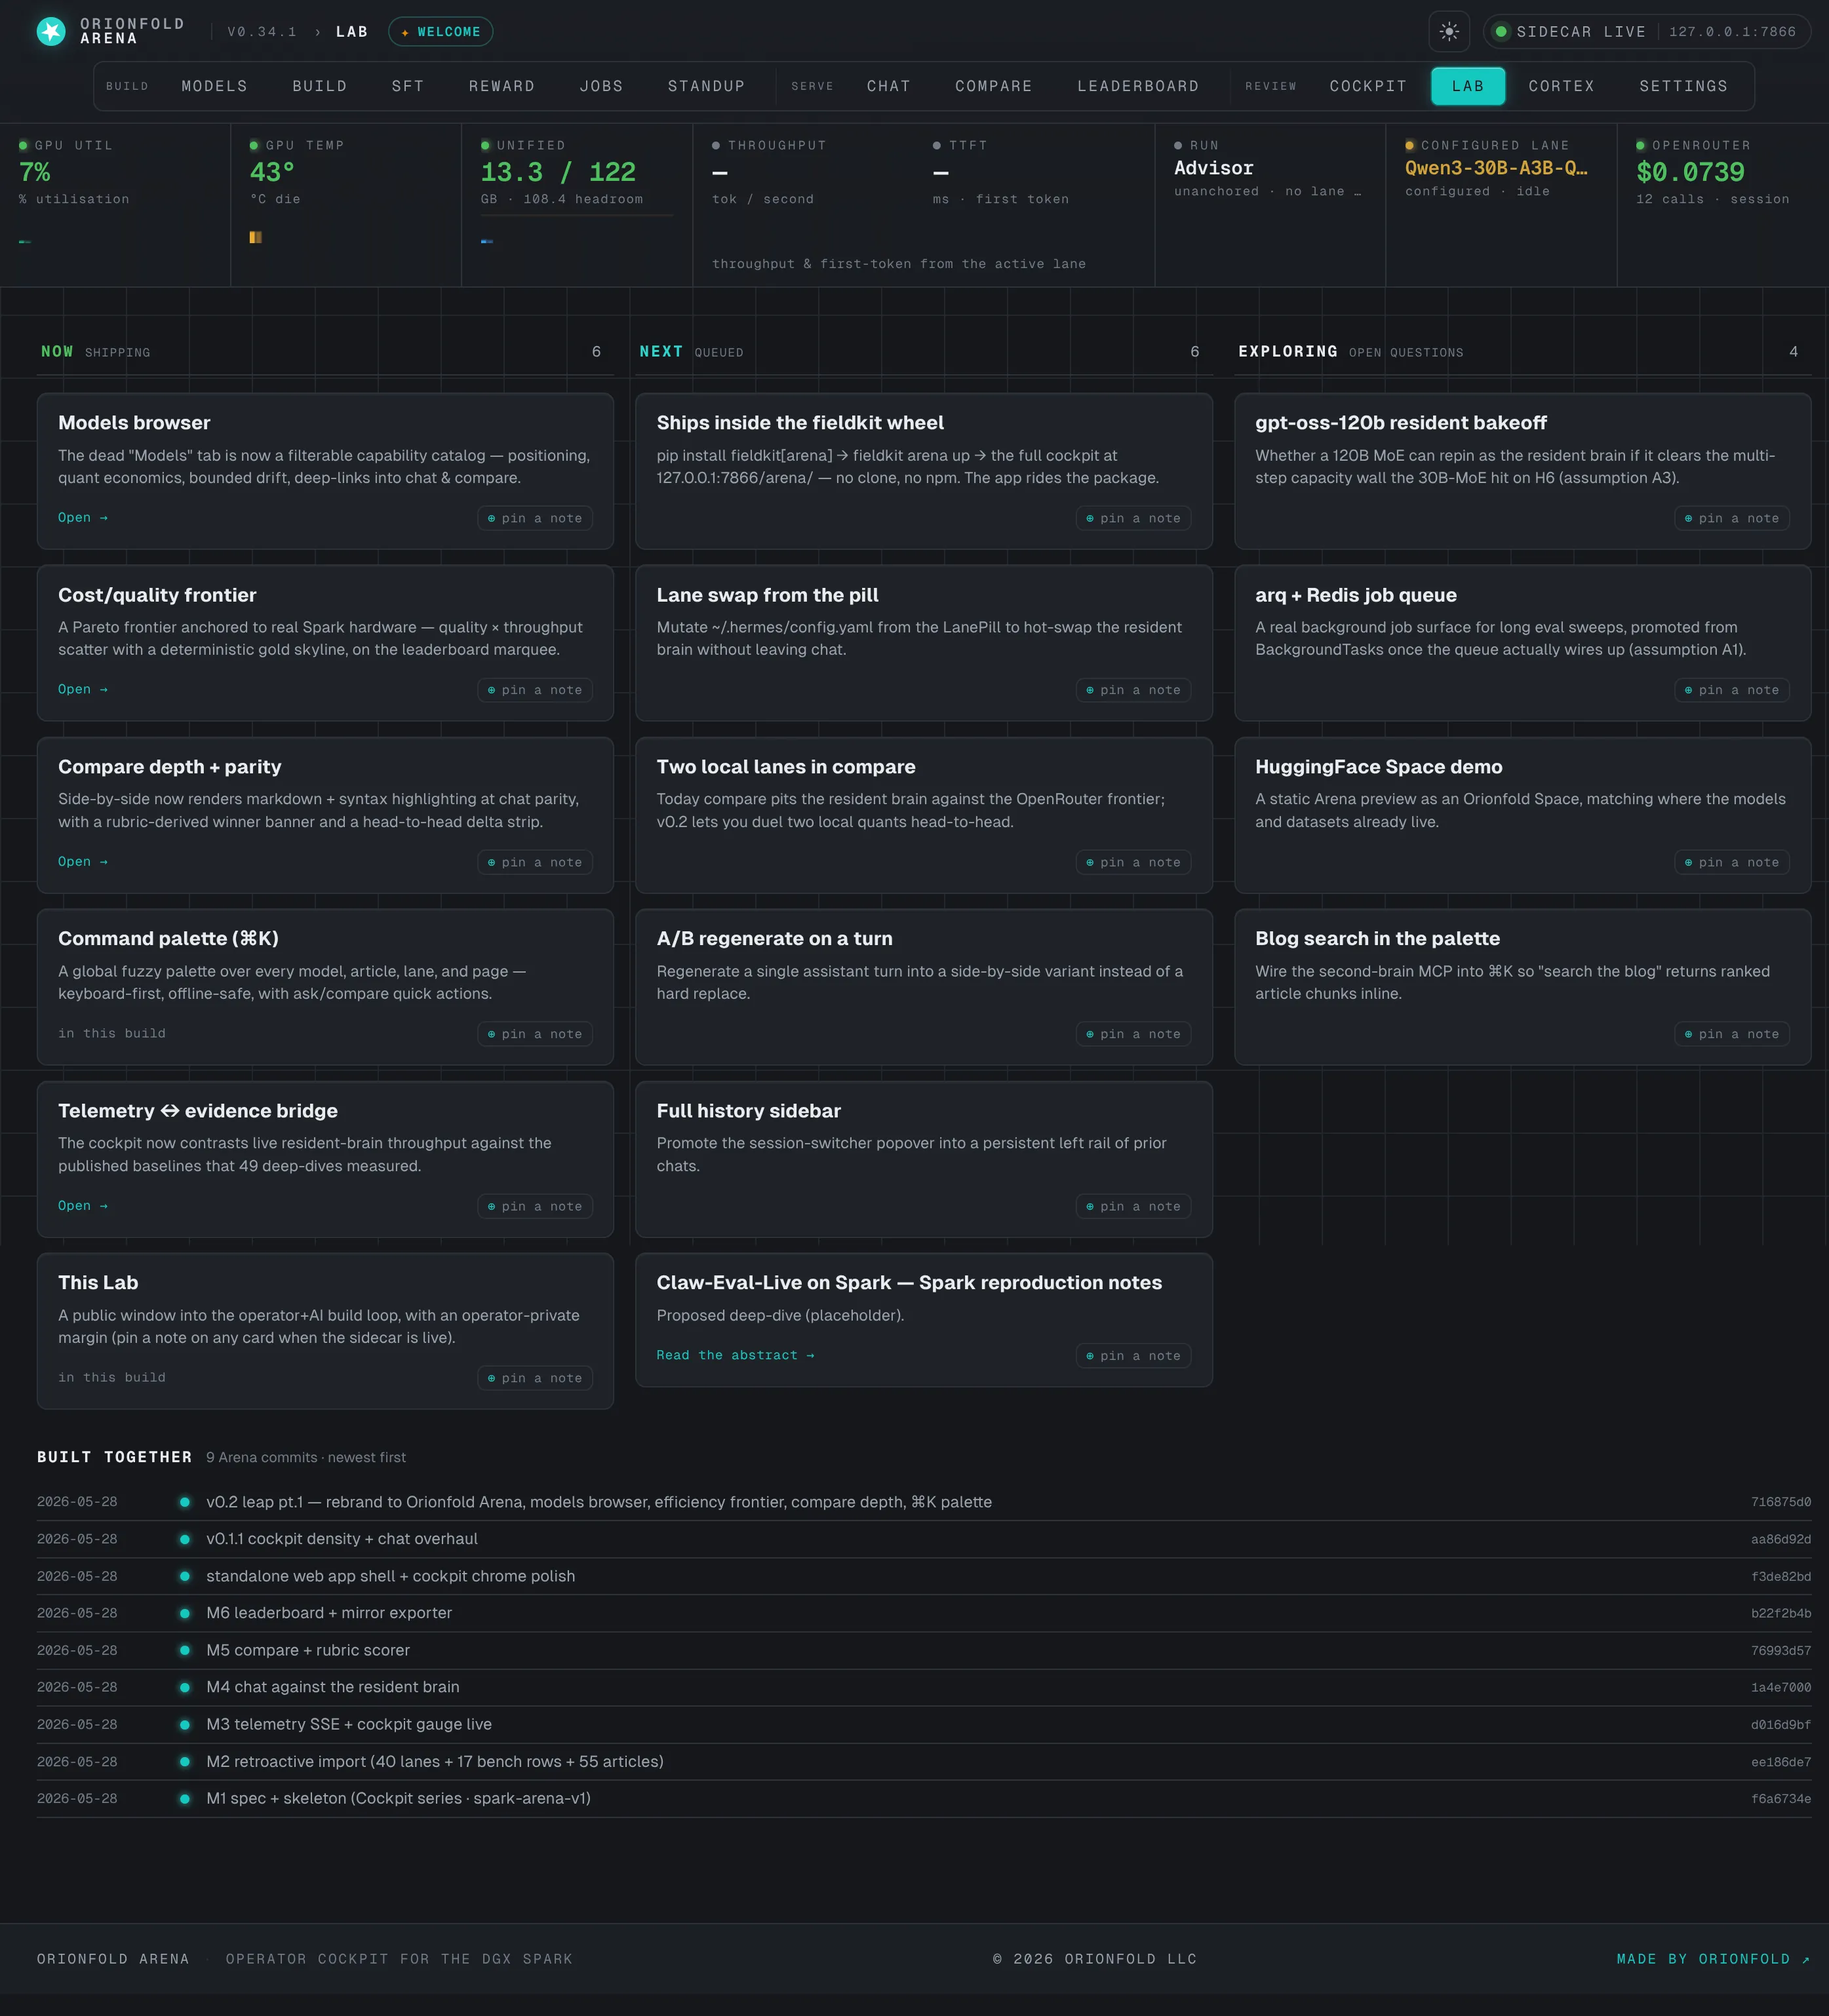Pin a note on Command palette card
The image size is (1829, 2016).
(535, 1034)
